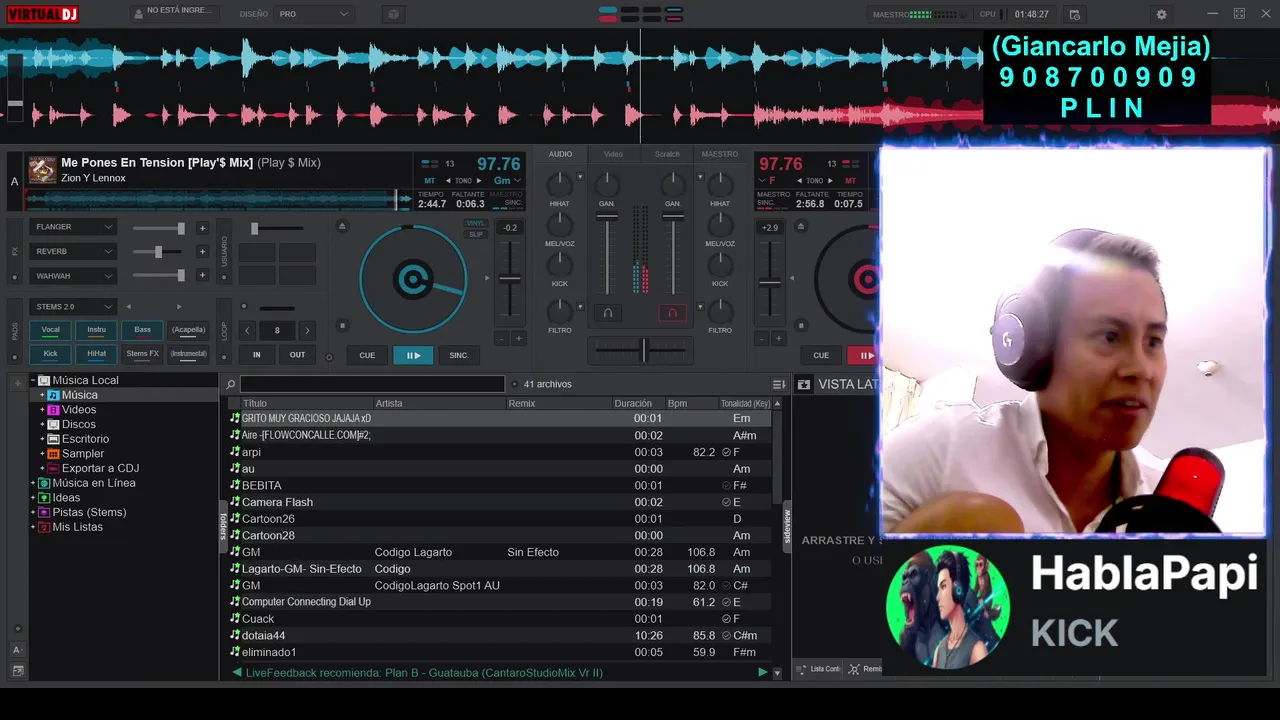The image size is (1280, 720).
Task: Open the PRO layout dropdown
Action: [x=315, y=14]
